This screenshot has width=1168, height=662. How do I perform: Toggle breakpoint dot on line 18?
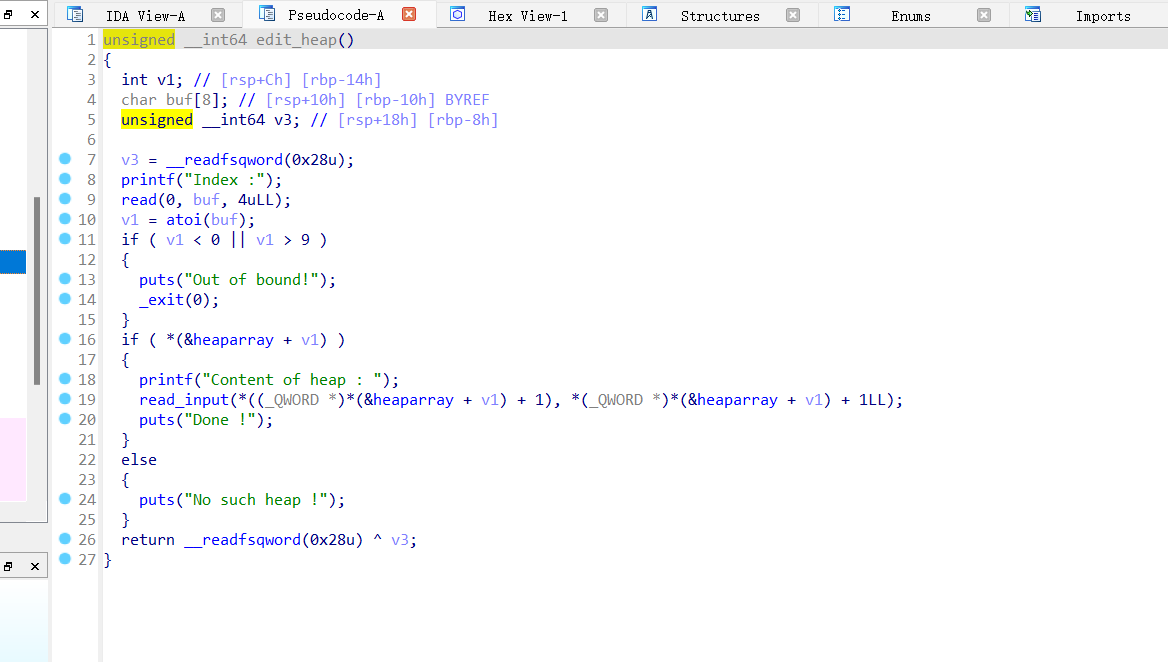point(65,379)
